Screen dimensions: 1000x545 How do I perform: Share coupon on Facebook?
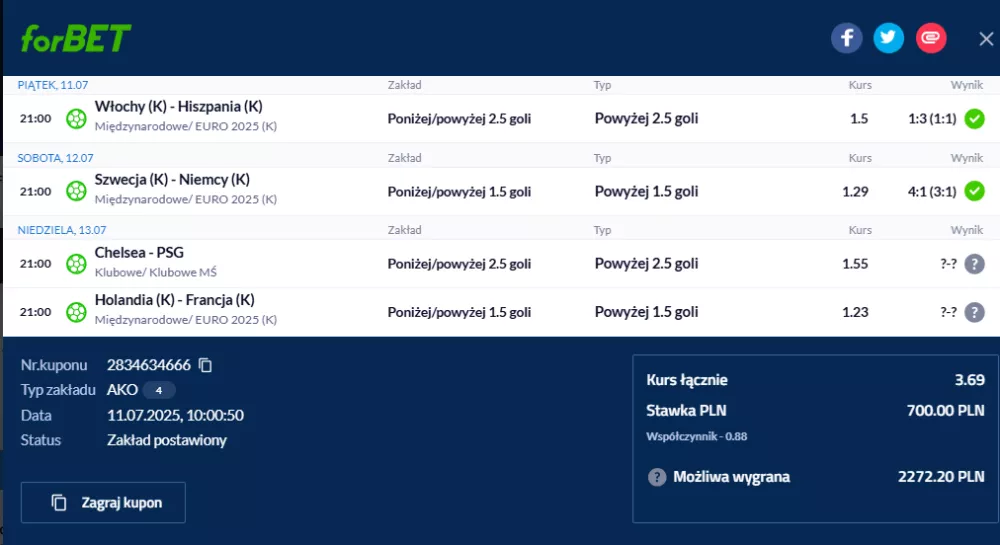coord(846,38)
